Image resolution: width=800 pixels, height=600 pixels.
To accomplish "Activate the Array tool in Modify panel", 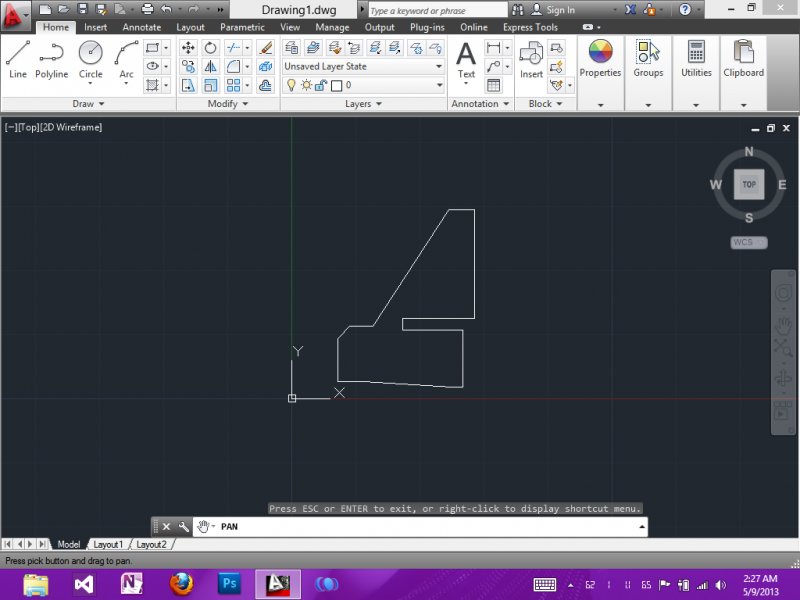I will 233,85.
